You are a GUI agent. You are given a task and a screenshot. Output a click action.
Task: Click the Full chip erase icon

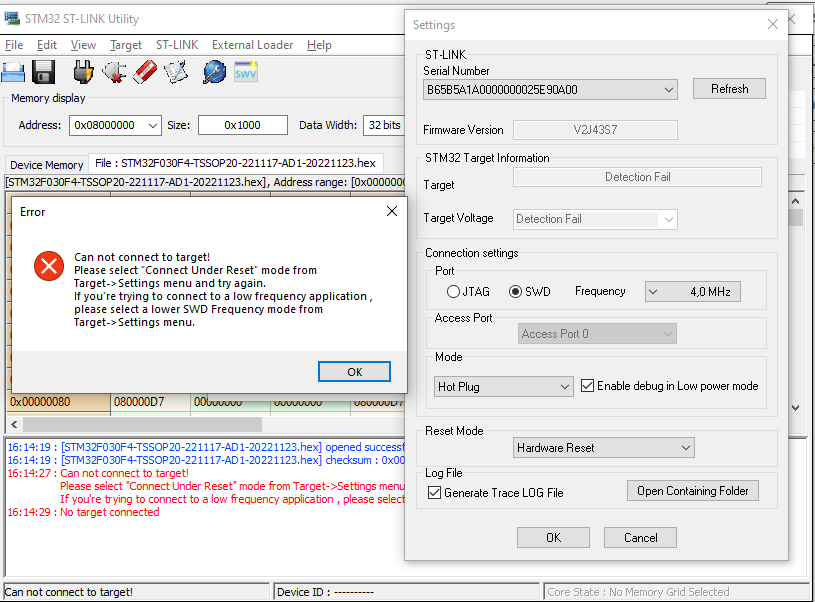[145, 72]
